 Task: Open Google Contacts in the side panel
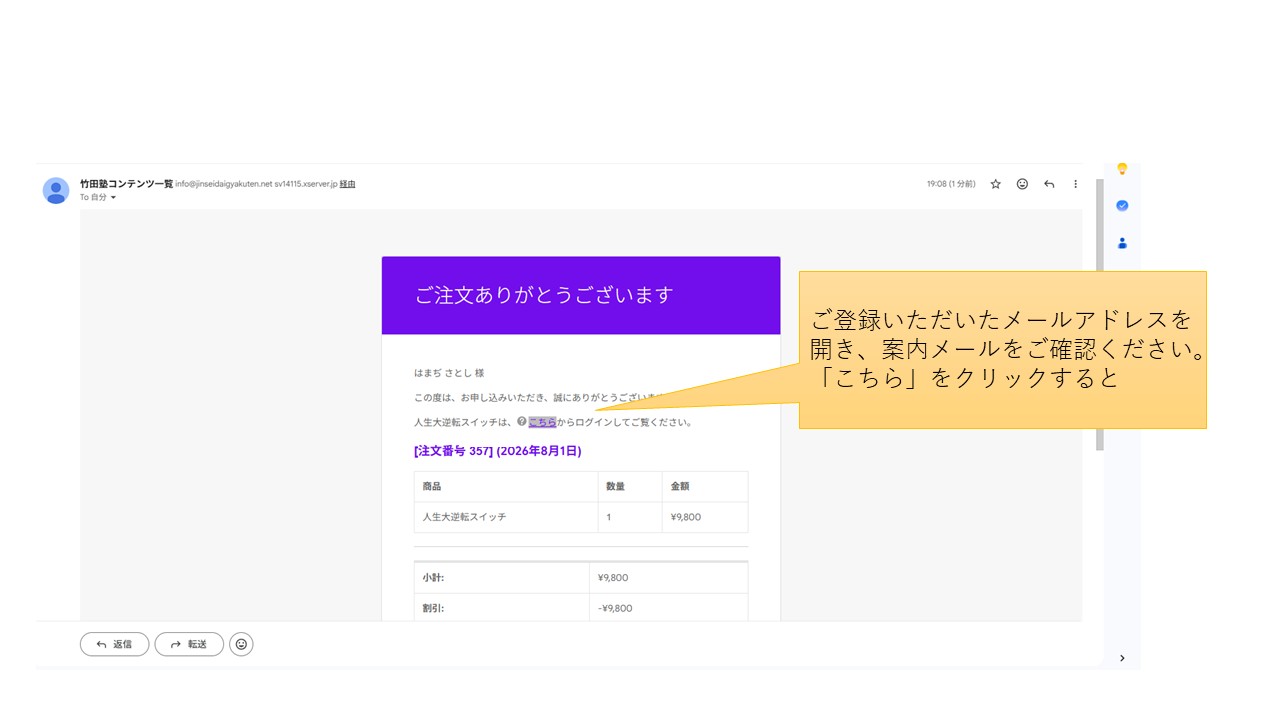(1122, 242)
